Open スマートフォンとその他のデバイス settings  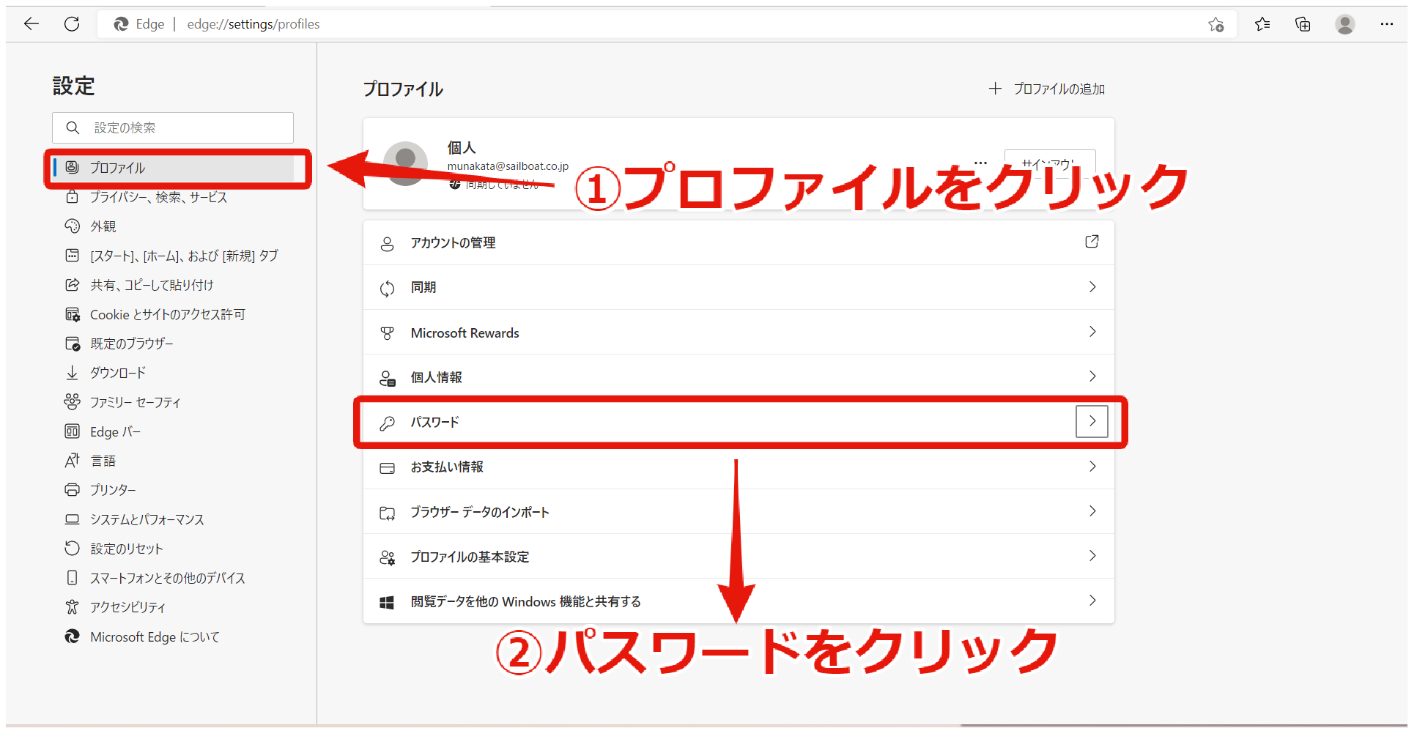(155, 577)
